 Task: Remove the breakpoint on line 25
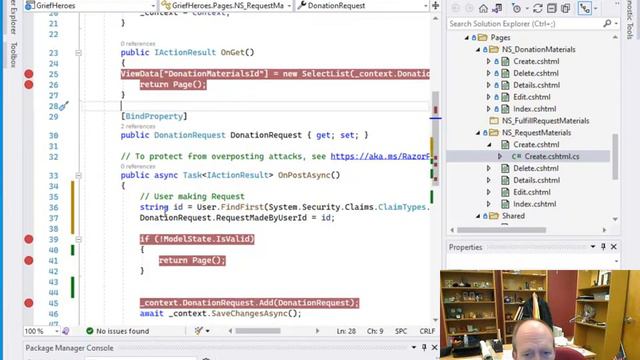click(29, 74)
